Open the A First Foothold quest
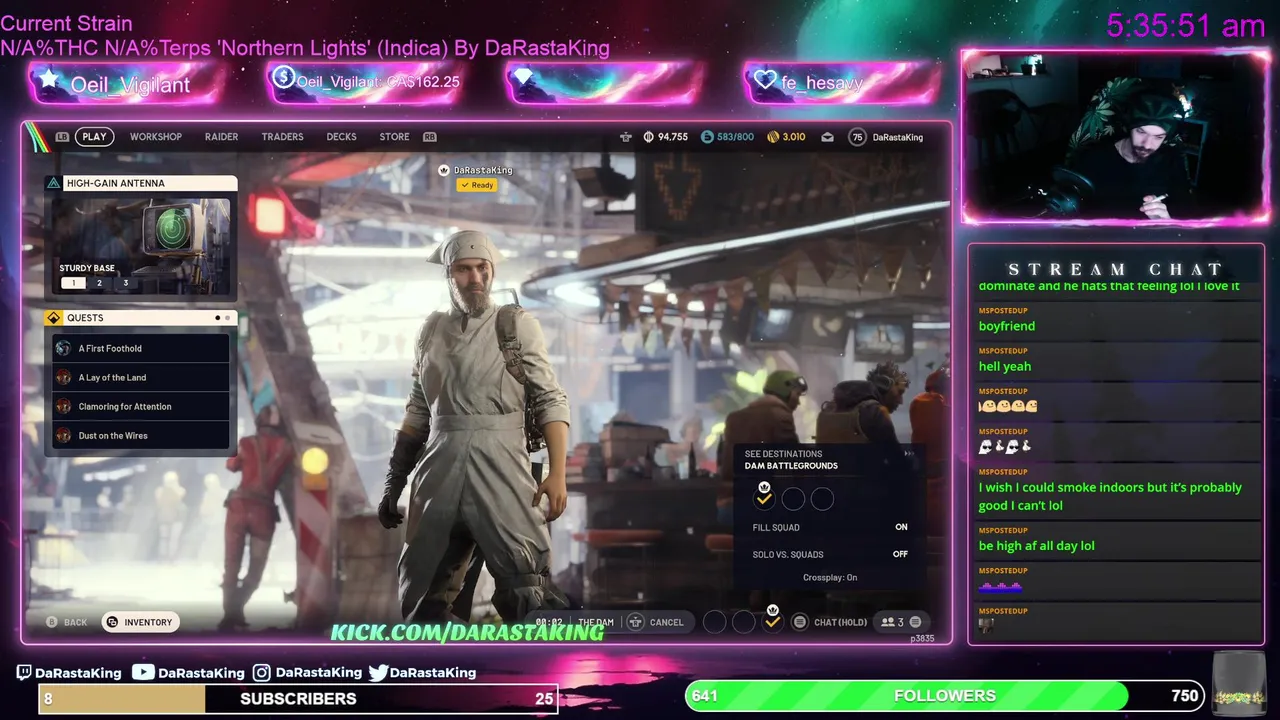The width and height of the screenshot is (1280, 720). [x=141, y=348]
